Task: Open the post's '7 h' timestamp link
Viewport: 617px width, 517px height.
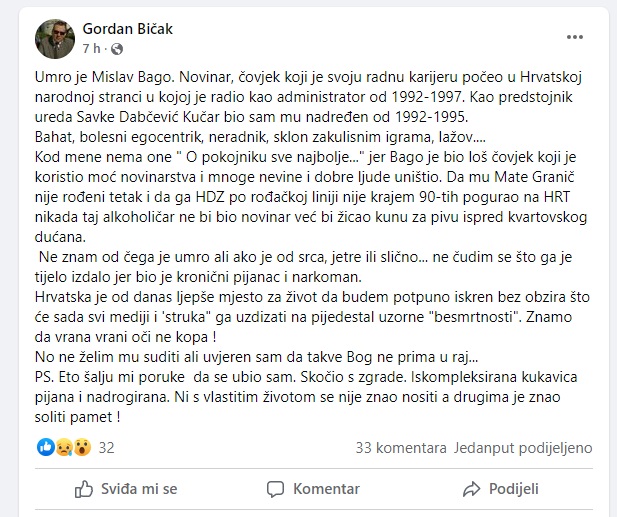Action: point(91,48)
